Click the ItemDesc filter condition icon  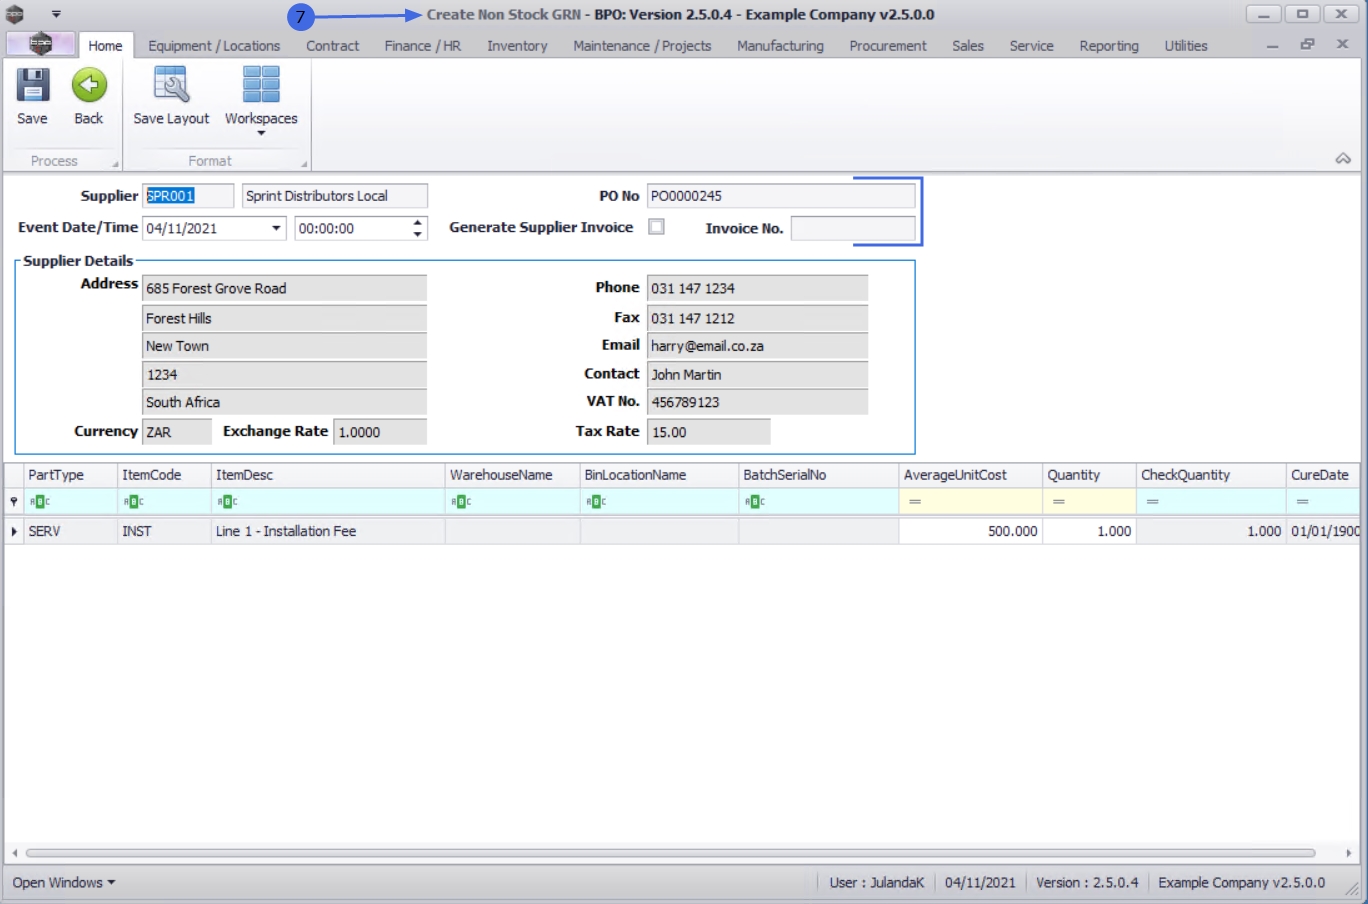[x=227, y=502]
